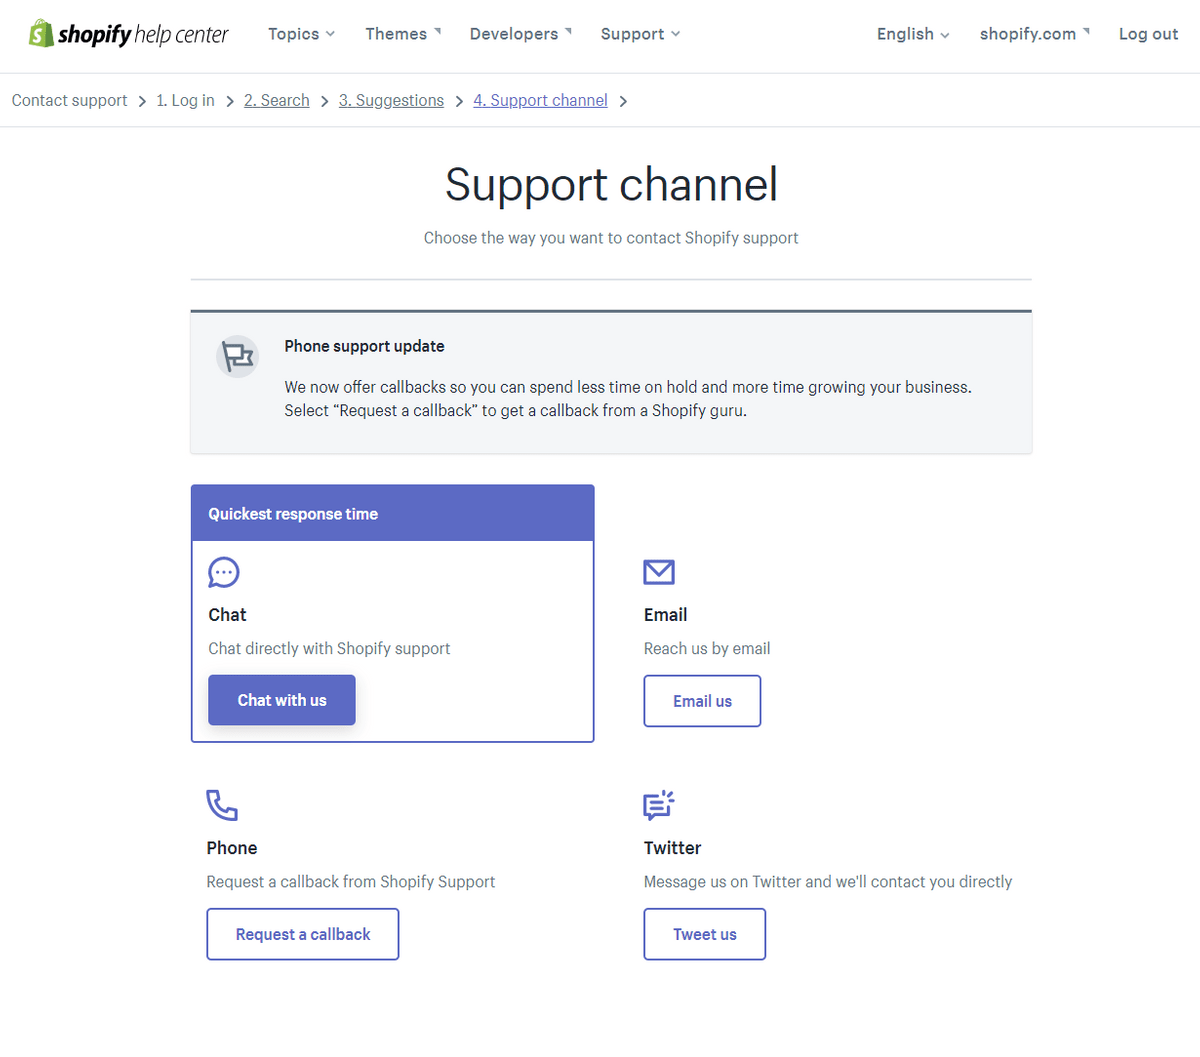Click the Support channel page heading
The height and width of the screenshot is (1057, 1200).
(611, 185)
